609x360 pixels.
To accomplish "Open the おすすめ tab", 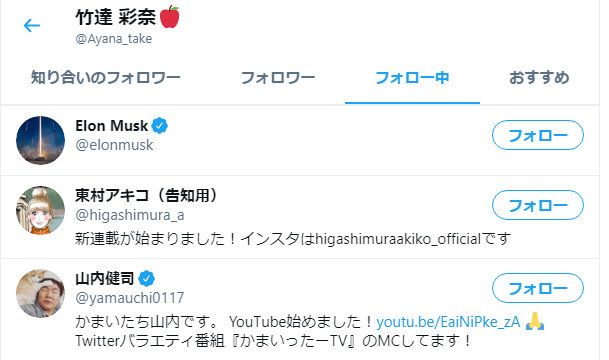I will point(539,78).
